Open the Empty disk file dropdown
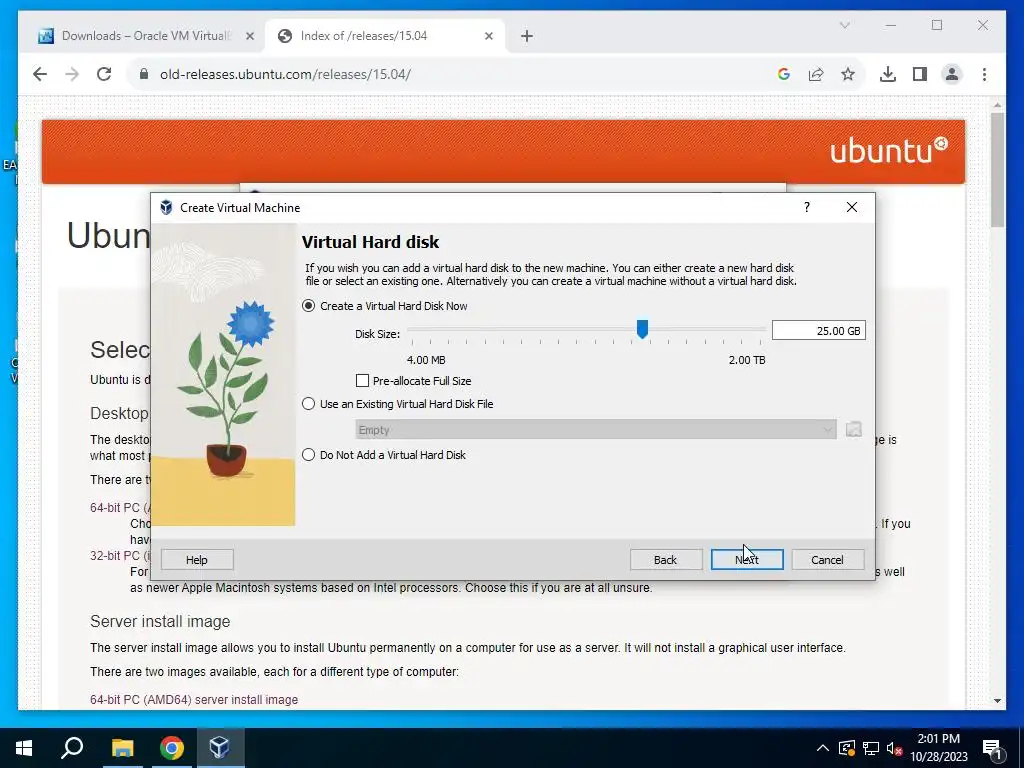The image size is (1024, 768). point(596,430)
